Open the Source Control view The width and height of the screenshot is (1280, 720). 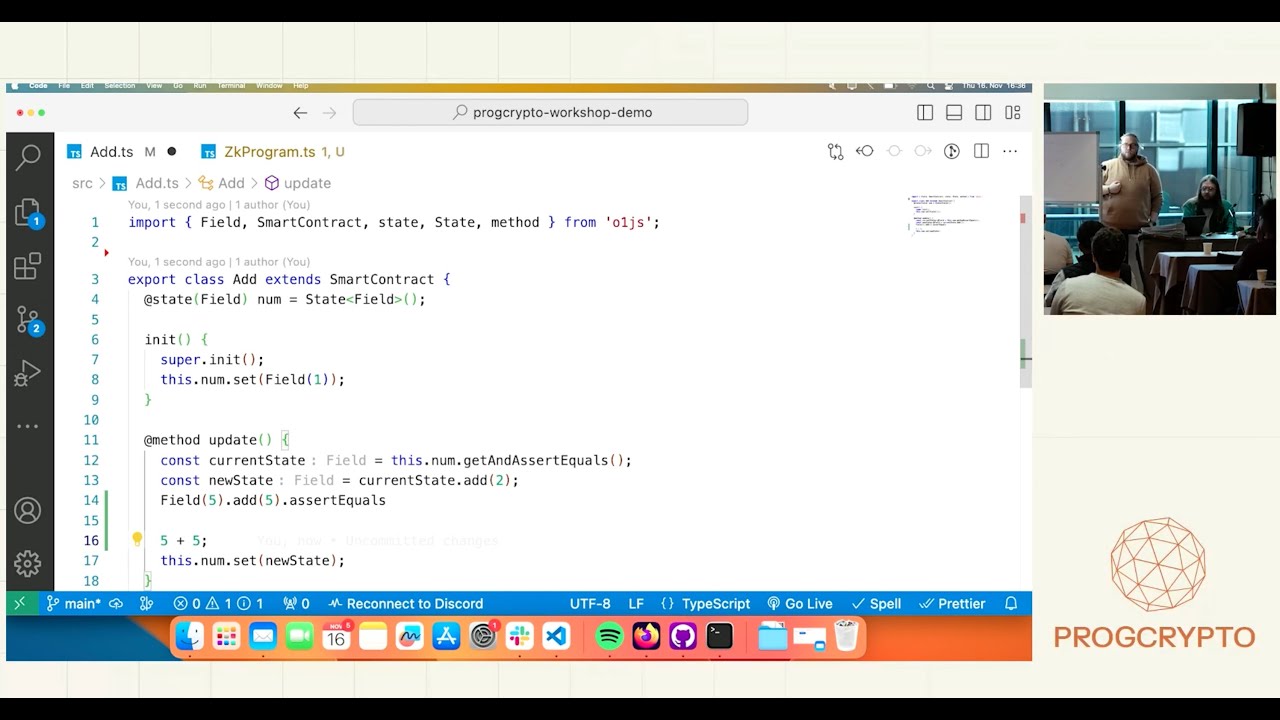(x=28, y=320)
